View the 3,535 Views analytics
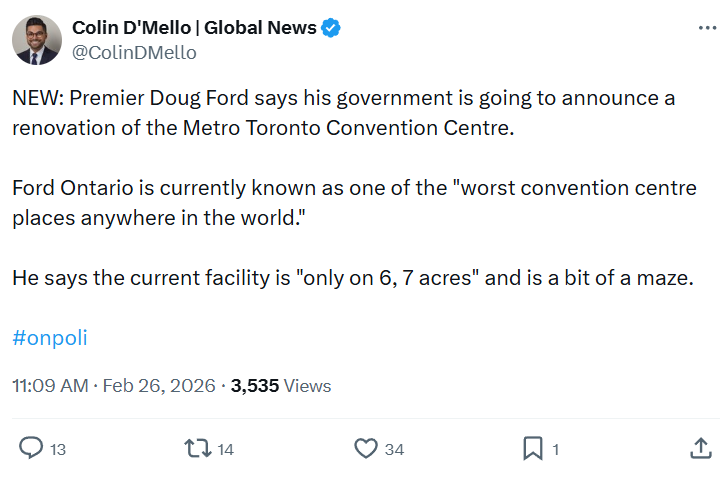 pyautogui.click(x=281, y=386)
